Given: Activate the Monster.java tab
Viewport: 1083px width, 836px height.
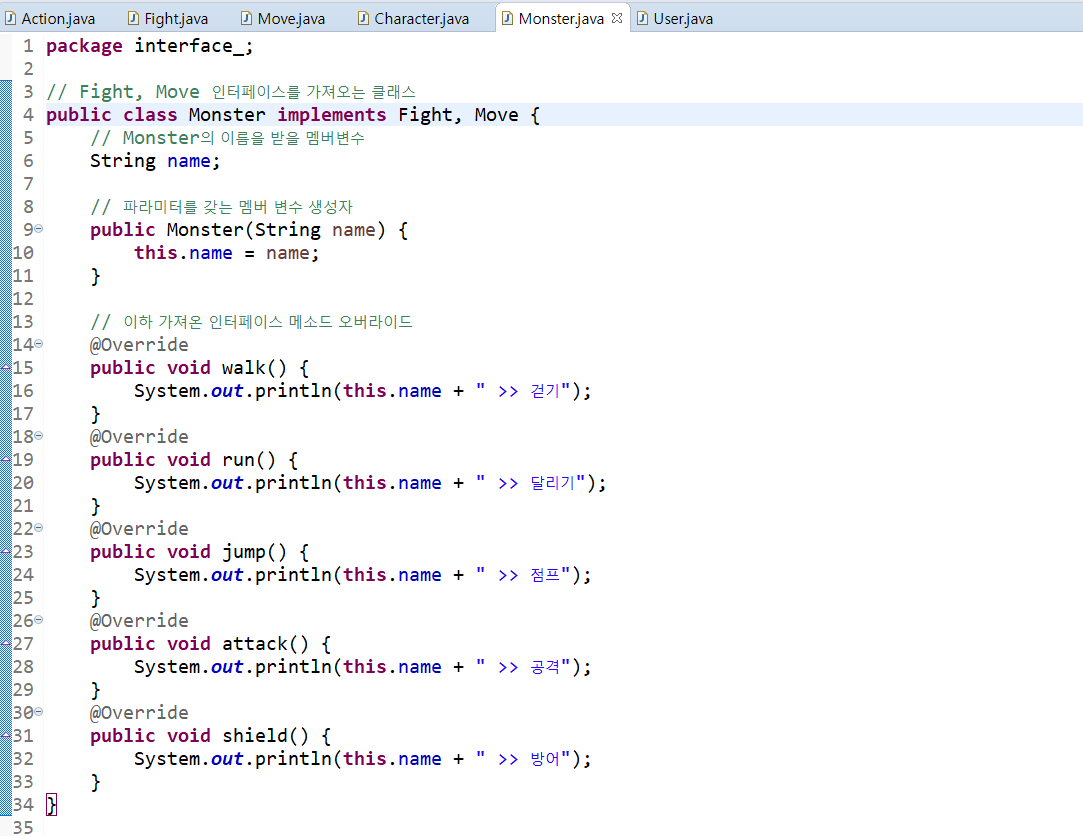Looking at the screenshot, I should pyautogui.click(x=561, y=19).
